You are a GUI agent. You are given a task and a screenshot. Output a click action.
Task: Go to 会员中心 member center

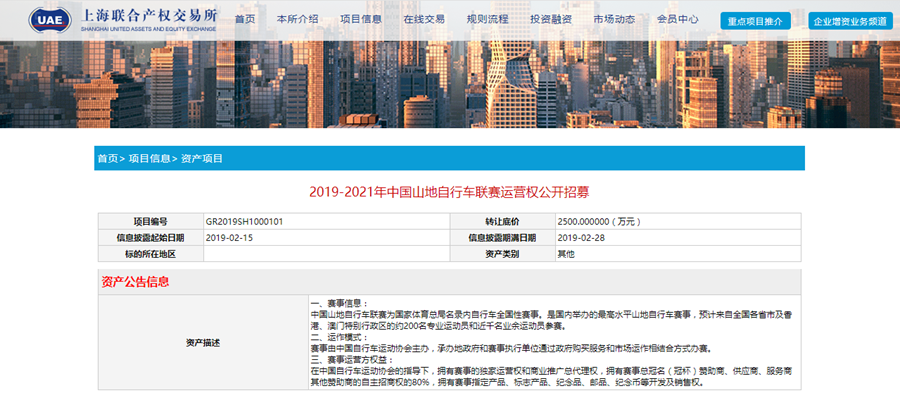[x=678, y=19]
